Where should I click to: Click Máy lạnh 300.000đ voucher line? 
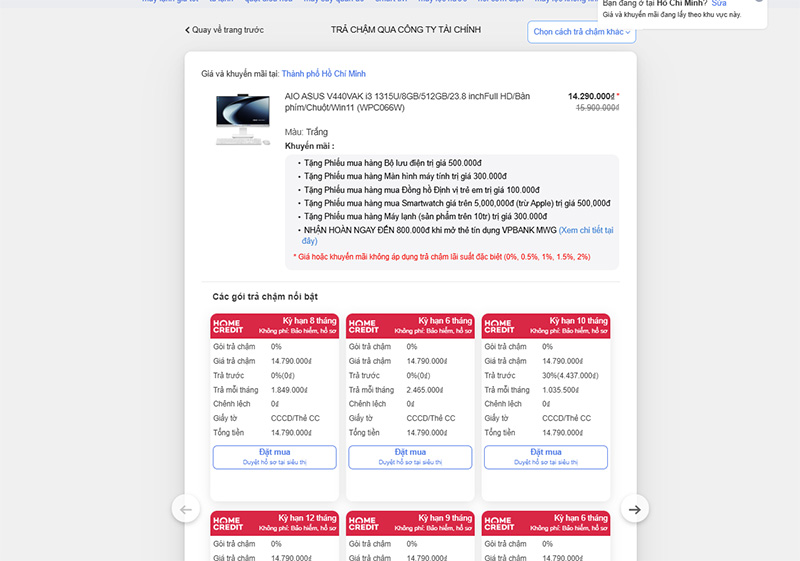(425, 217)
